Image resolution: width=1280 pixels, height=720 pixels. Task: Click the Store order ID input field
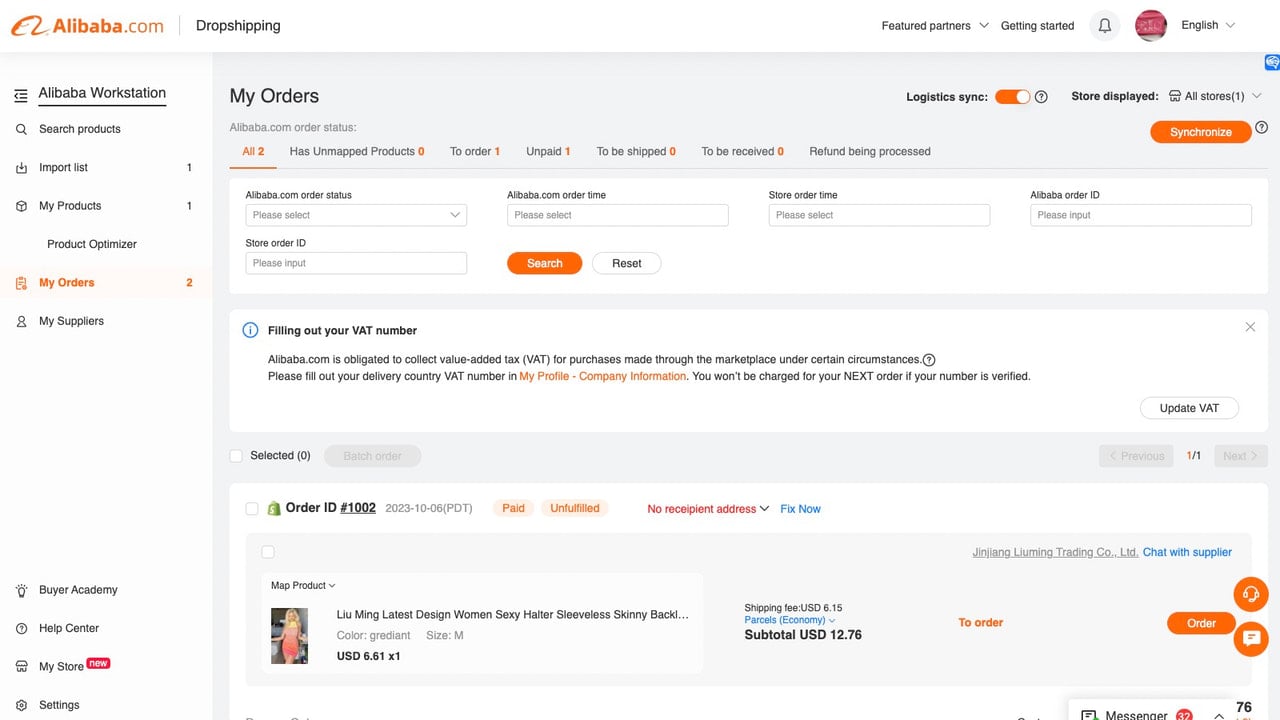tap(356, 263)
